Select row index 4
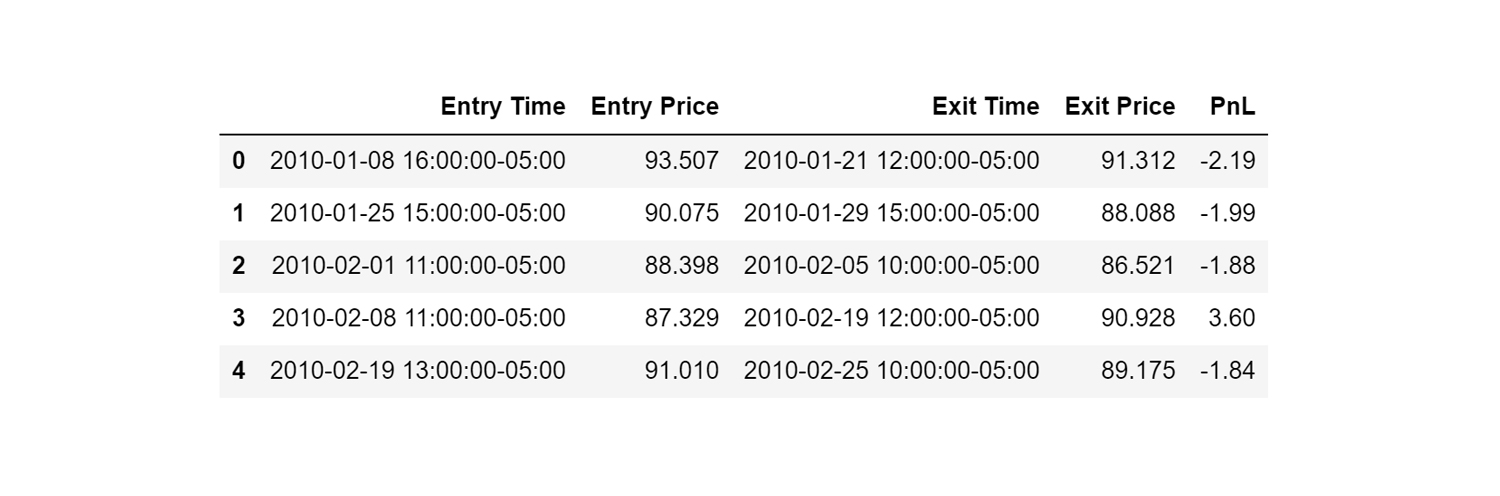The width and height of the screenshot is (1500, 496). click(x=238, y=371)
